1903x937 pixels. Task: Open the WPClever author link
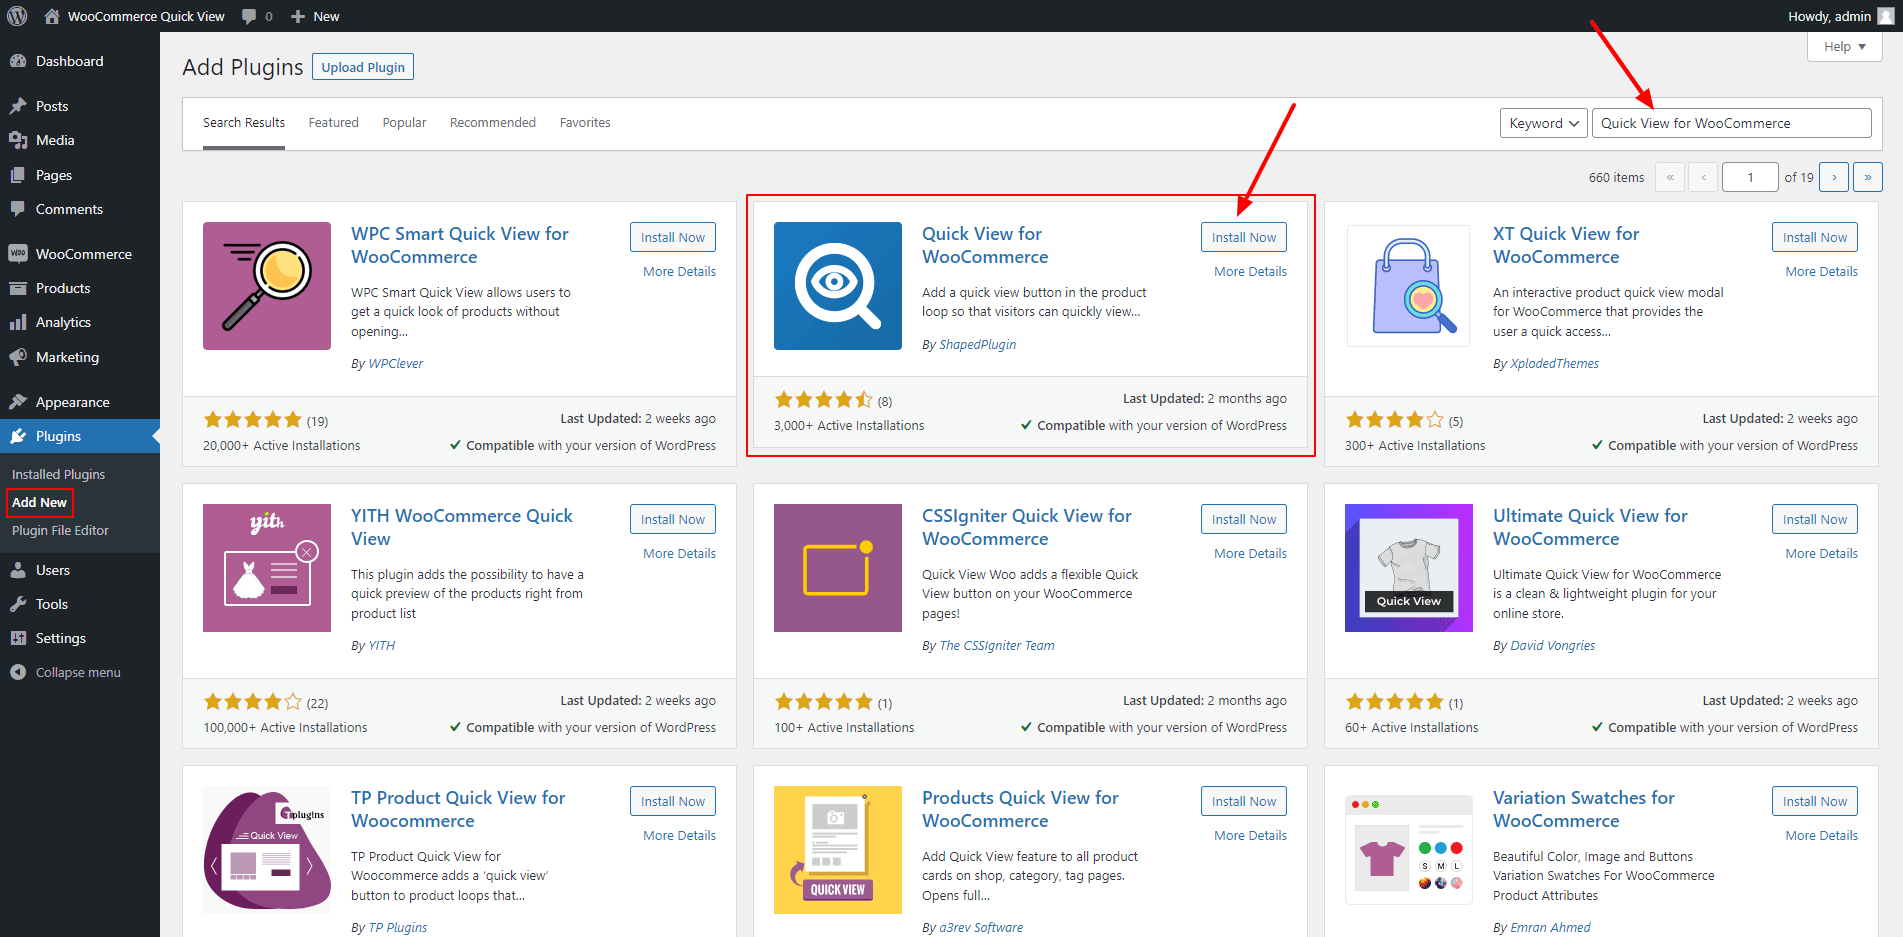click(x=396, y=363)
